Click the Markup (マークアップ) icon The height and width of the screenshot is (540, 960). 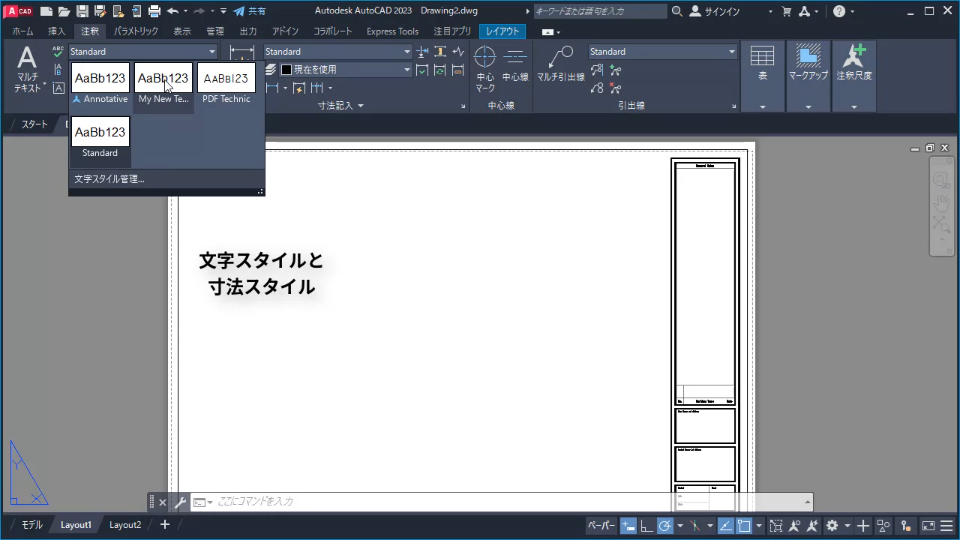[808, 64]
